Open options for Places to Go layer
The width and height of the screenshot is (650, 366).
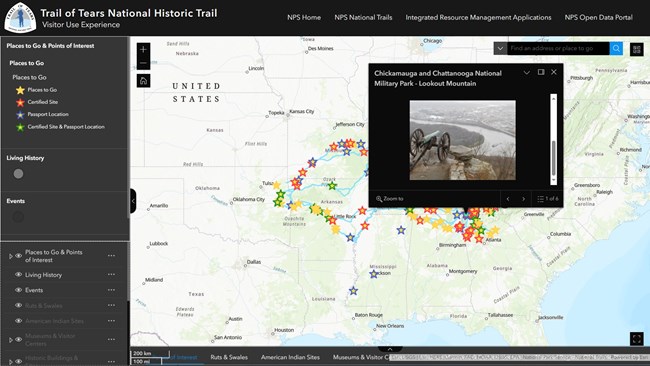[111, 256]
